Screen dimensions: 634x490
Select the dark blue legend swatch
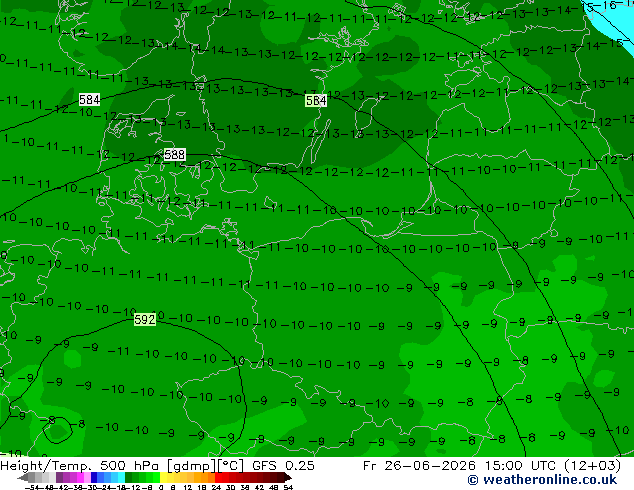[x=94, y=477]
